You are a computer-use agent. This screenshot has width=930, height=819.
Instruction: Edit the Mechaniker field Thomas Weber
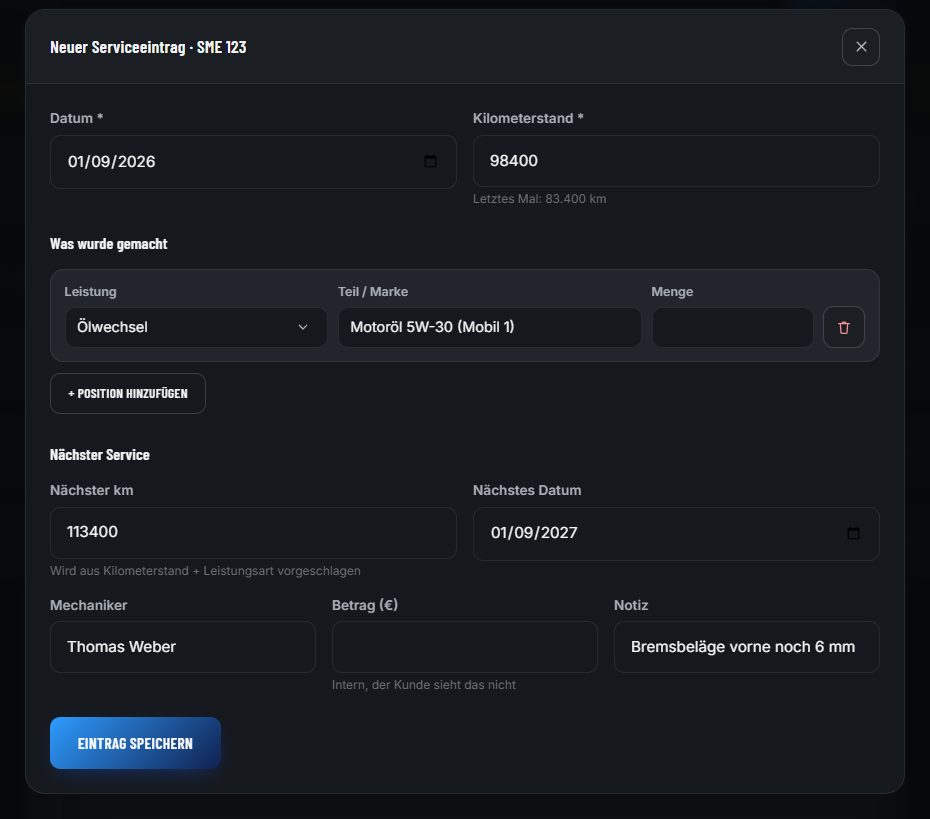(x=183, y=647)
